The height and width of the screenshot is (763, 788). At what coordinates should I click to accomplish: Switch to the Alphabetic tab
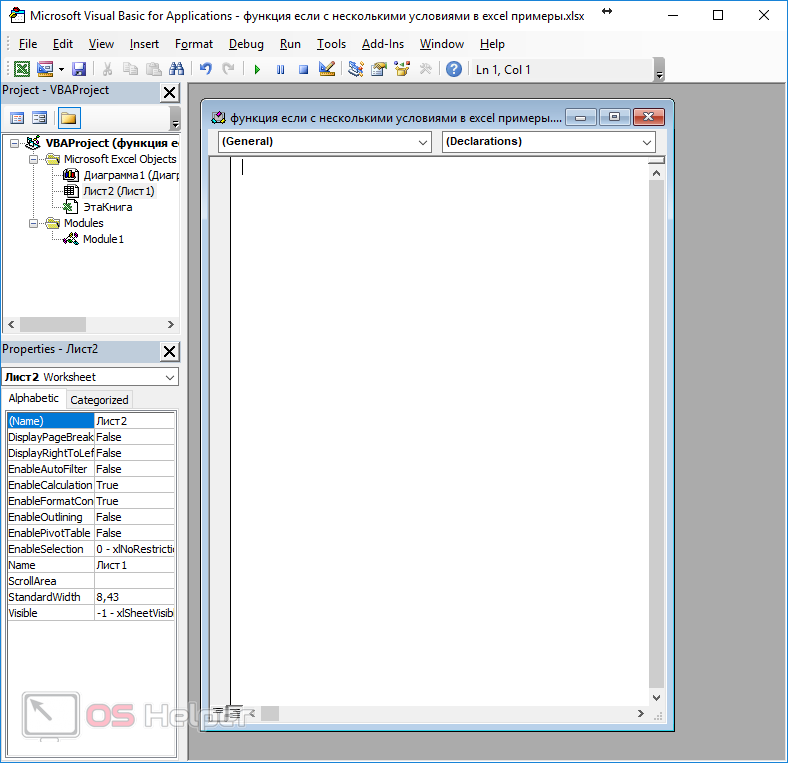click(34, 398)
